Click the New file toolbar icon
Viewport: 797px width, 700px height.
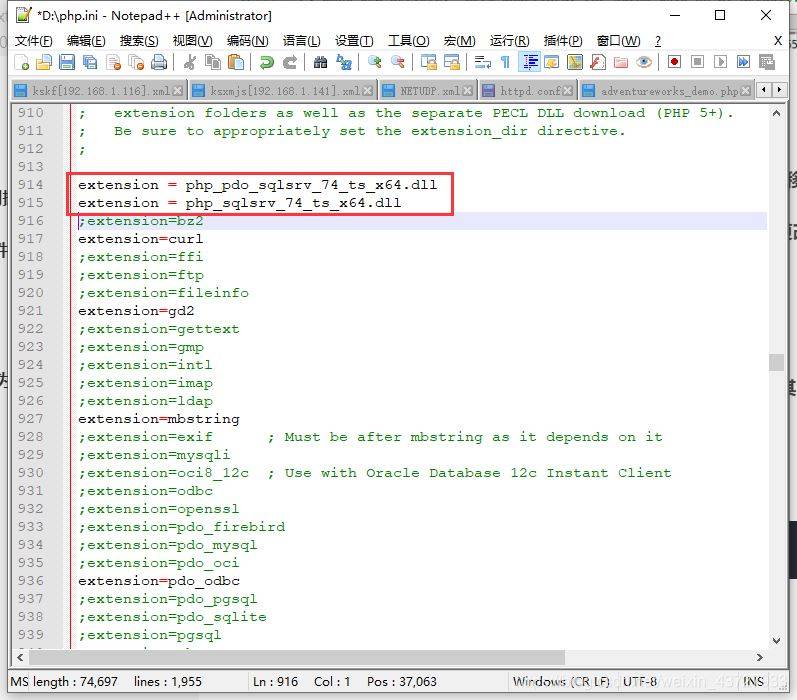click(x=22, y=63)
